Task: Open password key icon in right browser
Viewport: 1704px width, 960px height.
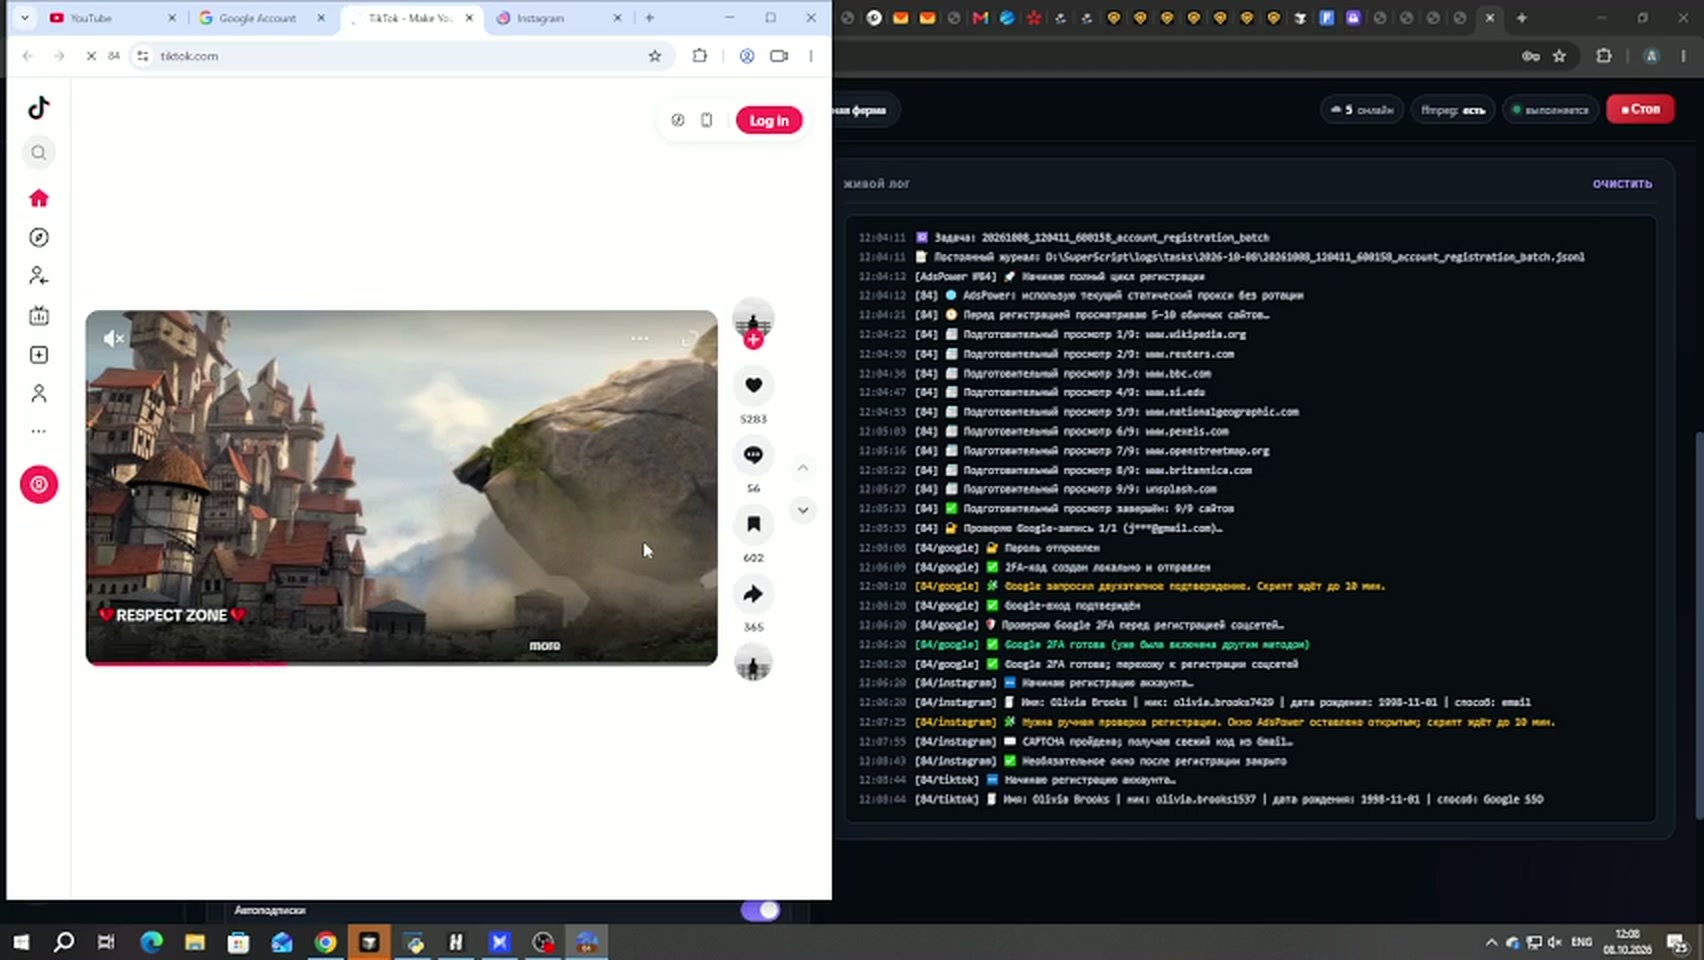Action: (x=1531, y=56)
